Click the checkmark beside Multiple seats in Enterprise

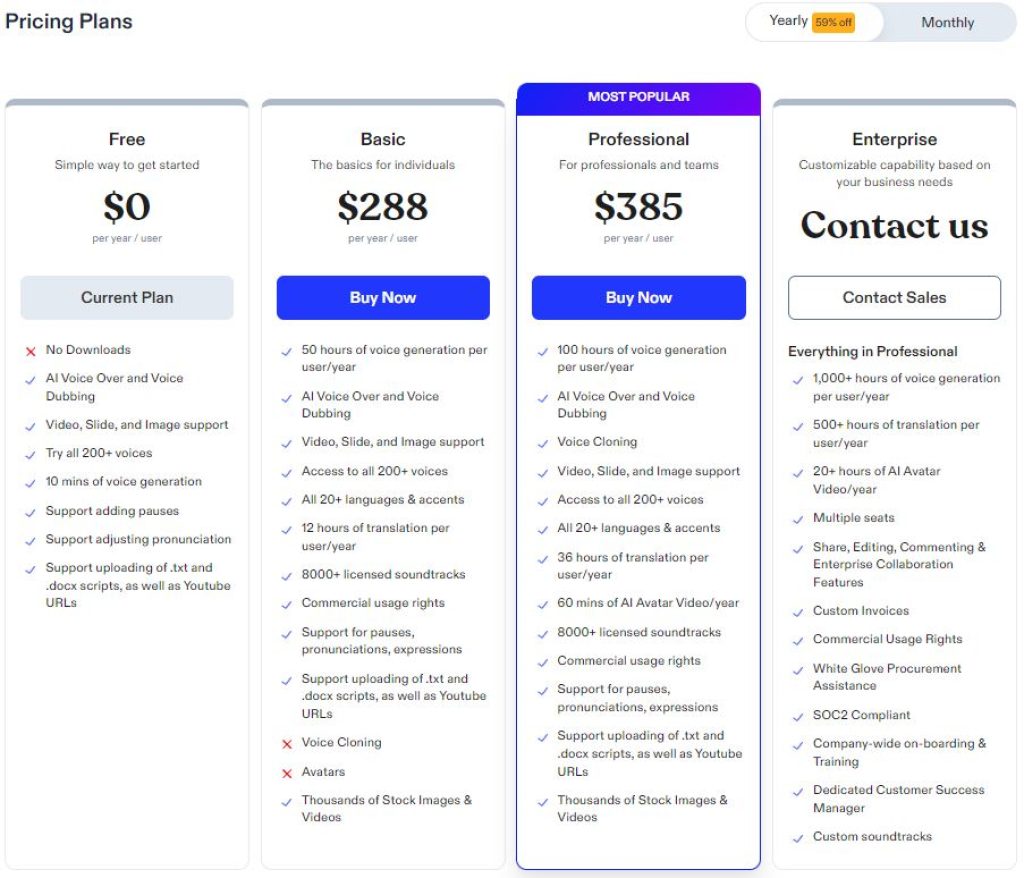point(797,519)
